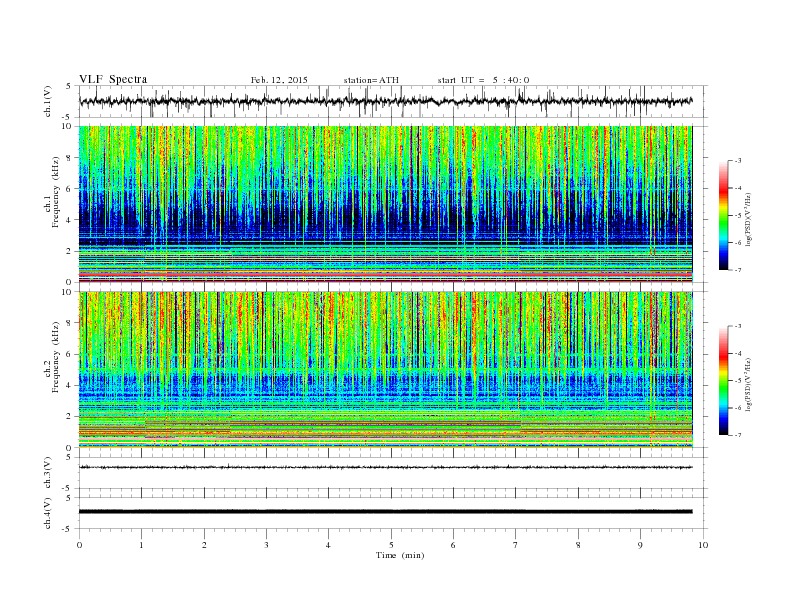Click the "8" tick on the time axis
792x612 pixels.
(578, 545)
